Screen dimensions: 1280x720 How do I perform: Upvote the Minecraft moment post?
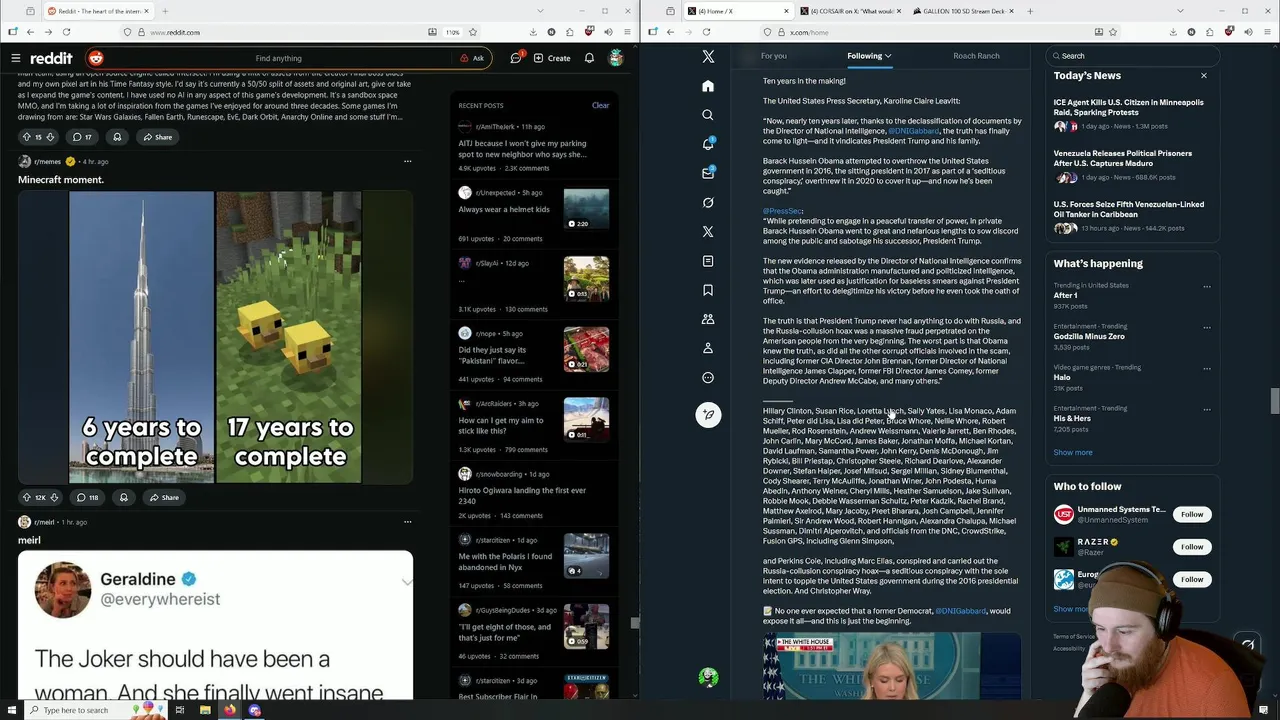tap(27, 497)
